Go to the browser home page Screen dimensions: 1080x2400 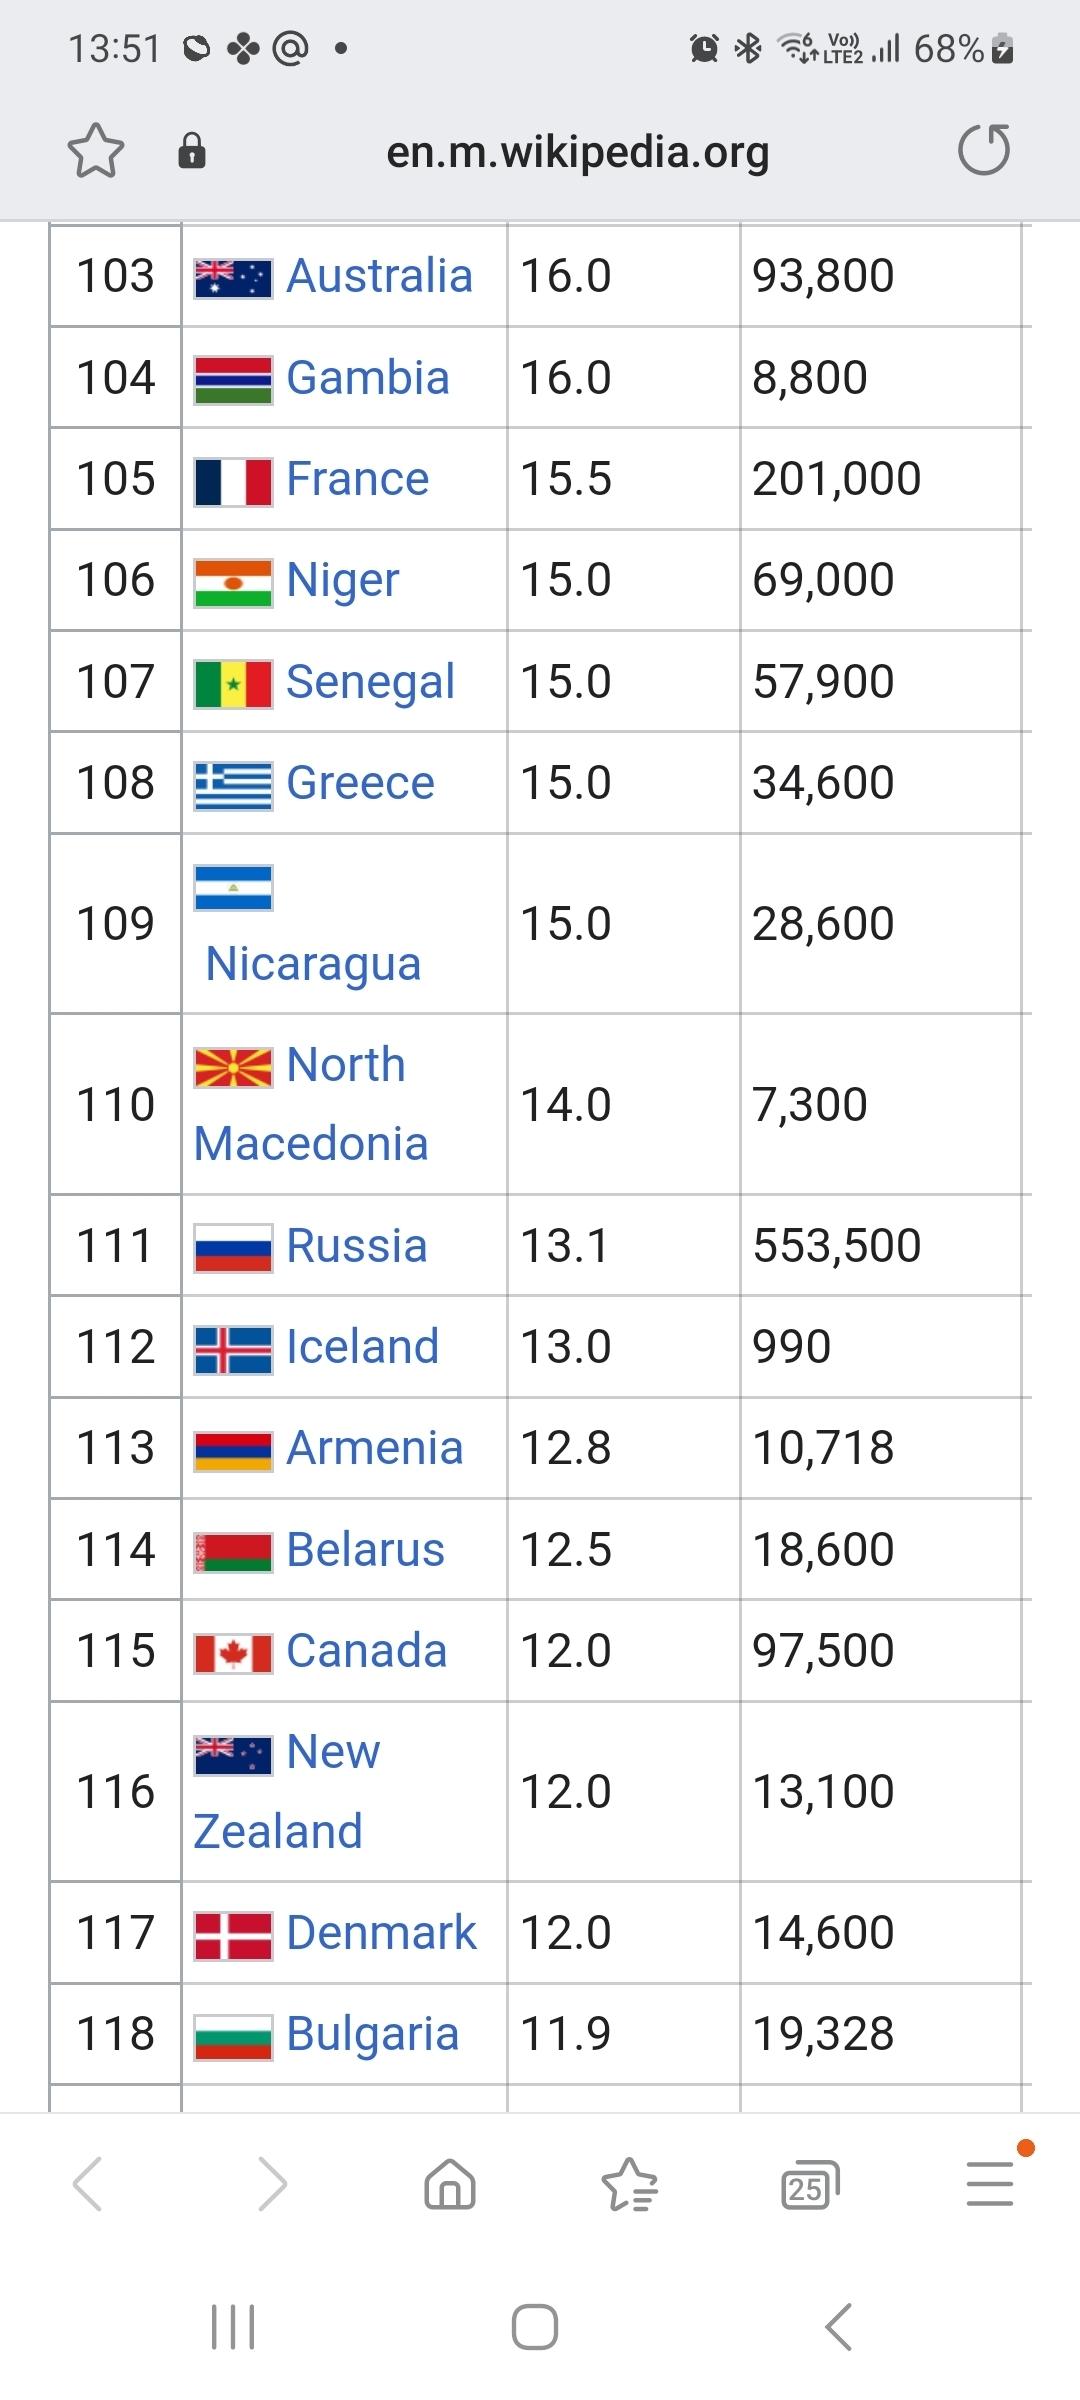tap(450, 2183)
